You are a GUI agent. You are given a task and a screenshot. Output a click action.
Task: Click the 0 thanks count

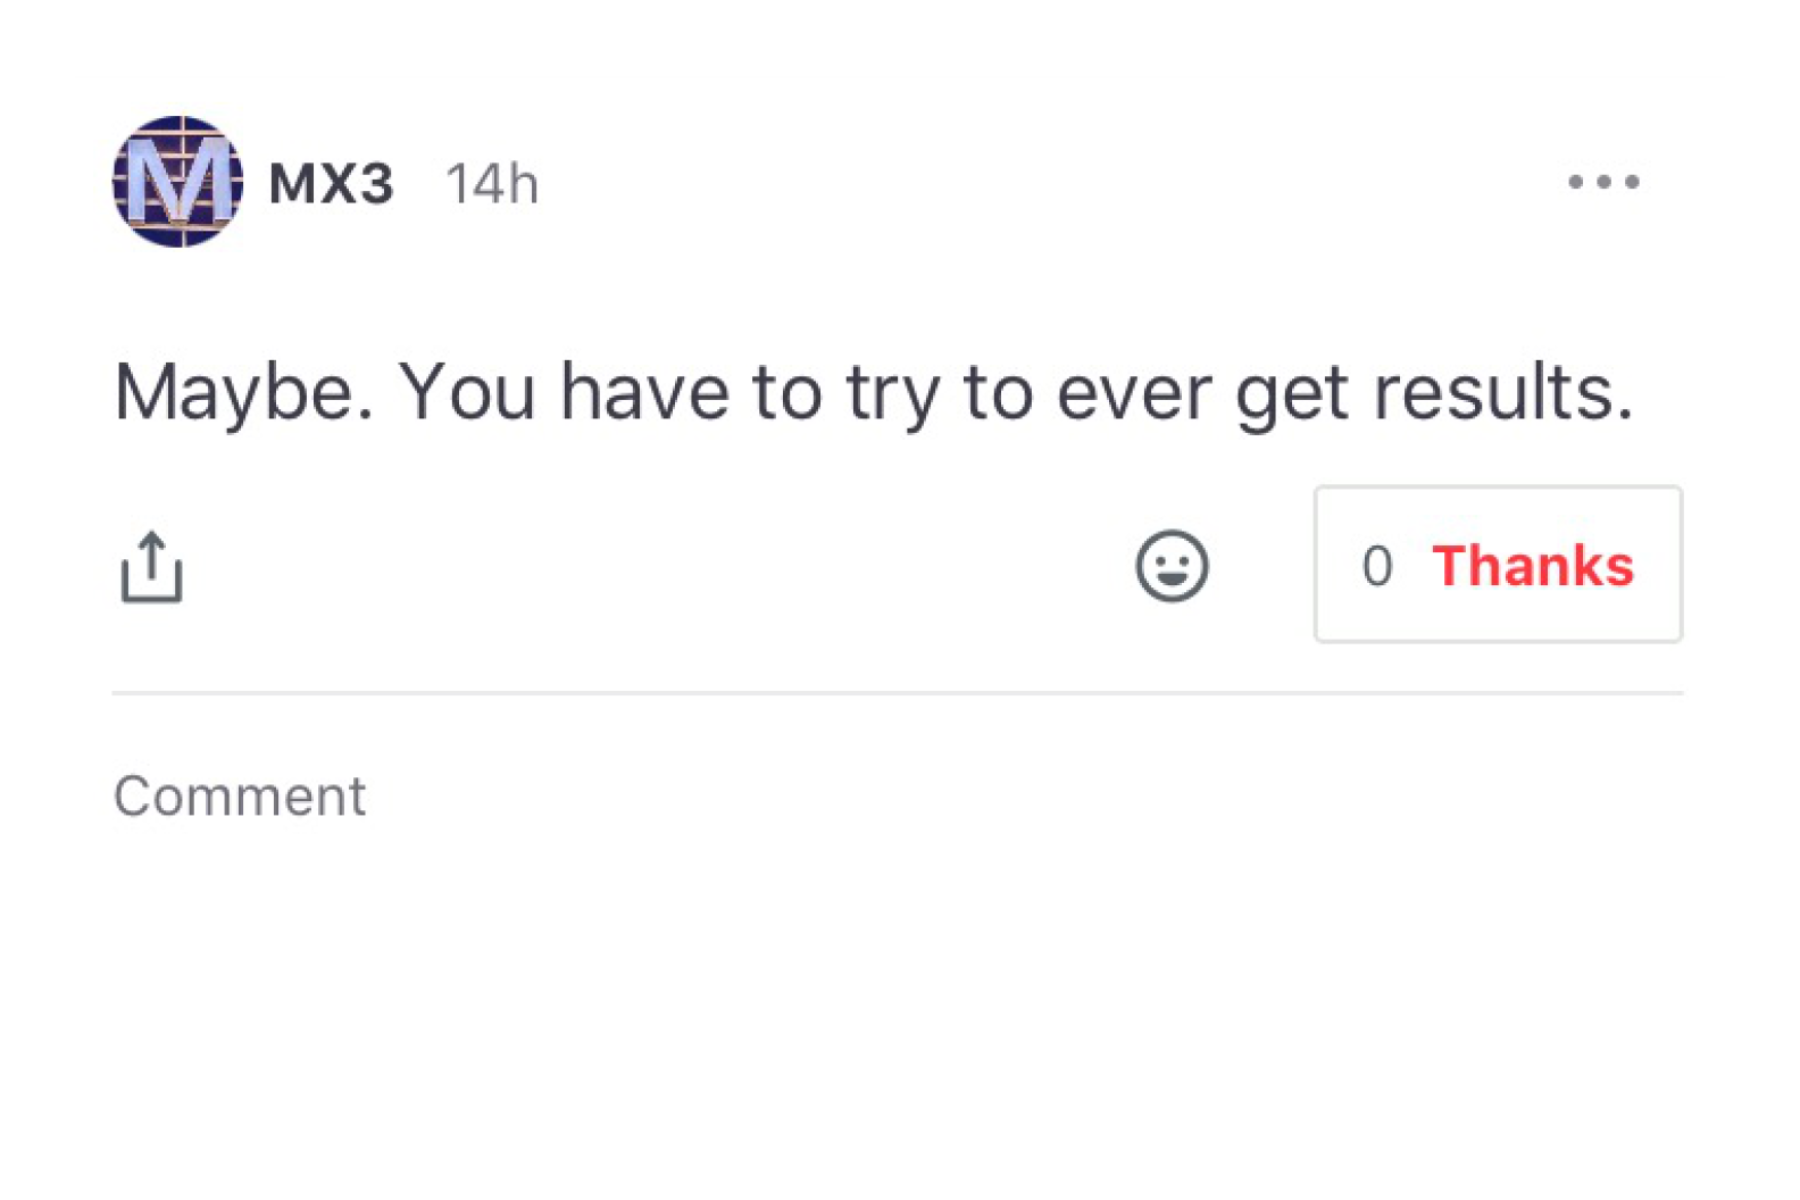coord(1376,566)
